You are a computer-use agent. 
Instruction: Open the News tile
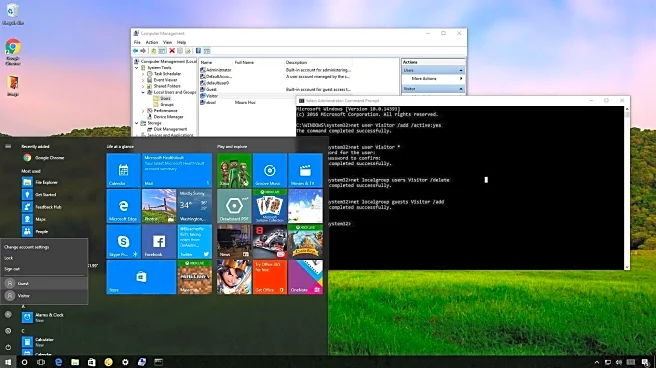234,241
